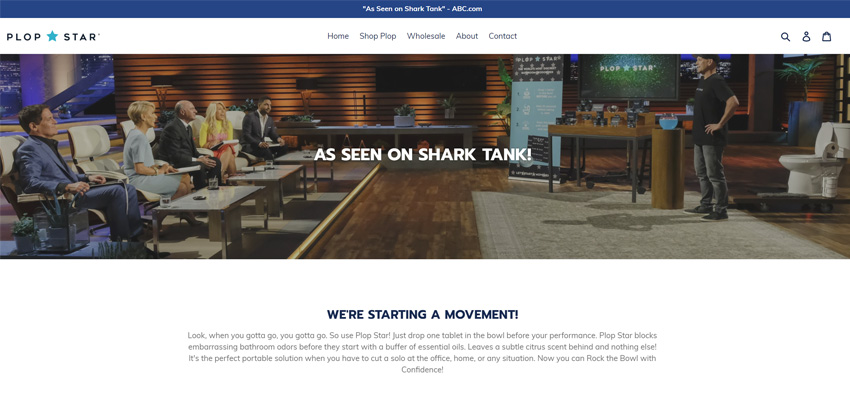Open the shopping cart bag icon

point(827,36)
